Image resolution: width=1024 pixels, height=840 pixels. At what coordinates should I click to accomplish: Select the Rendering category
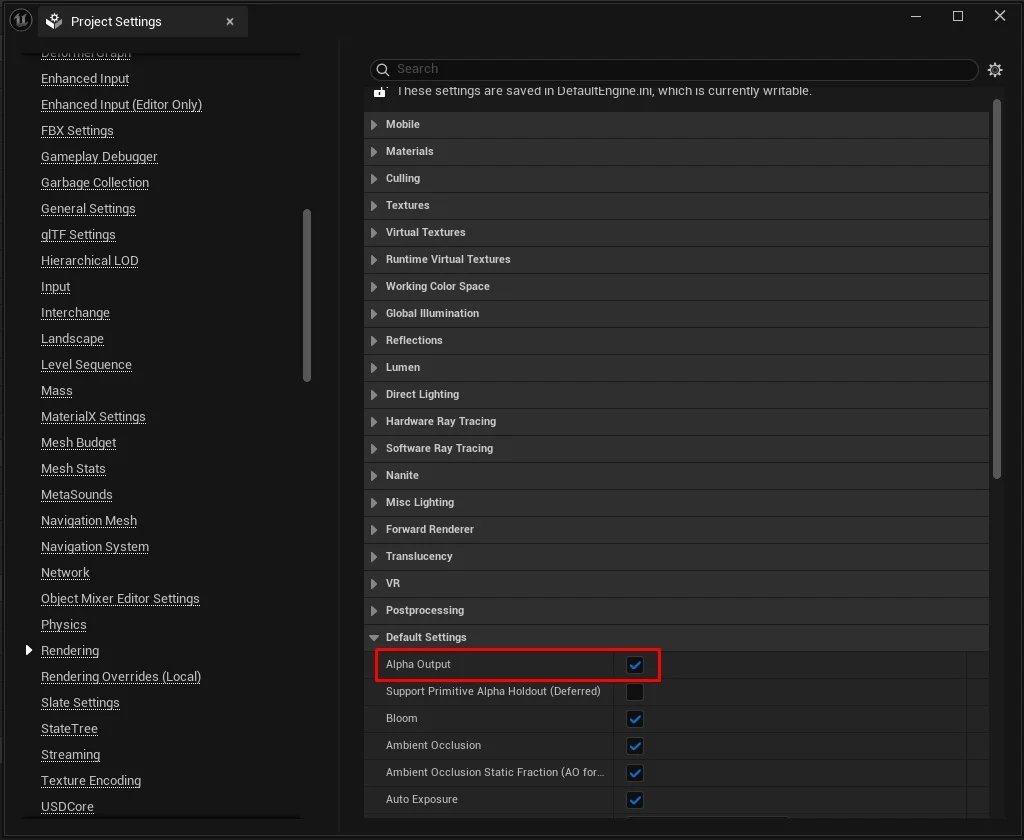coord(70,651)
